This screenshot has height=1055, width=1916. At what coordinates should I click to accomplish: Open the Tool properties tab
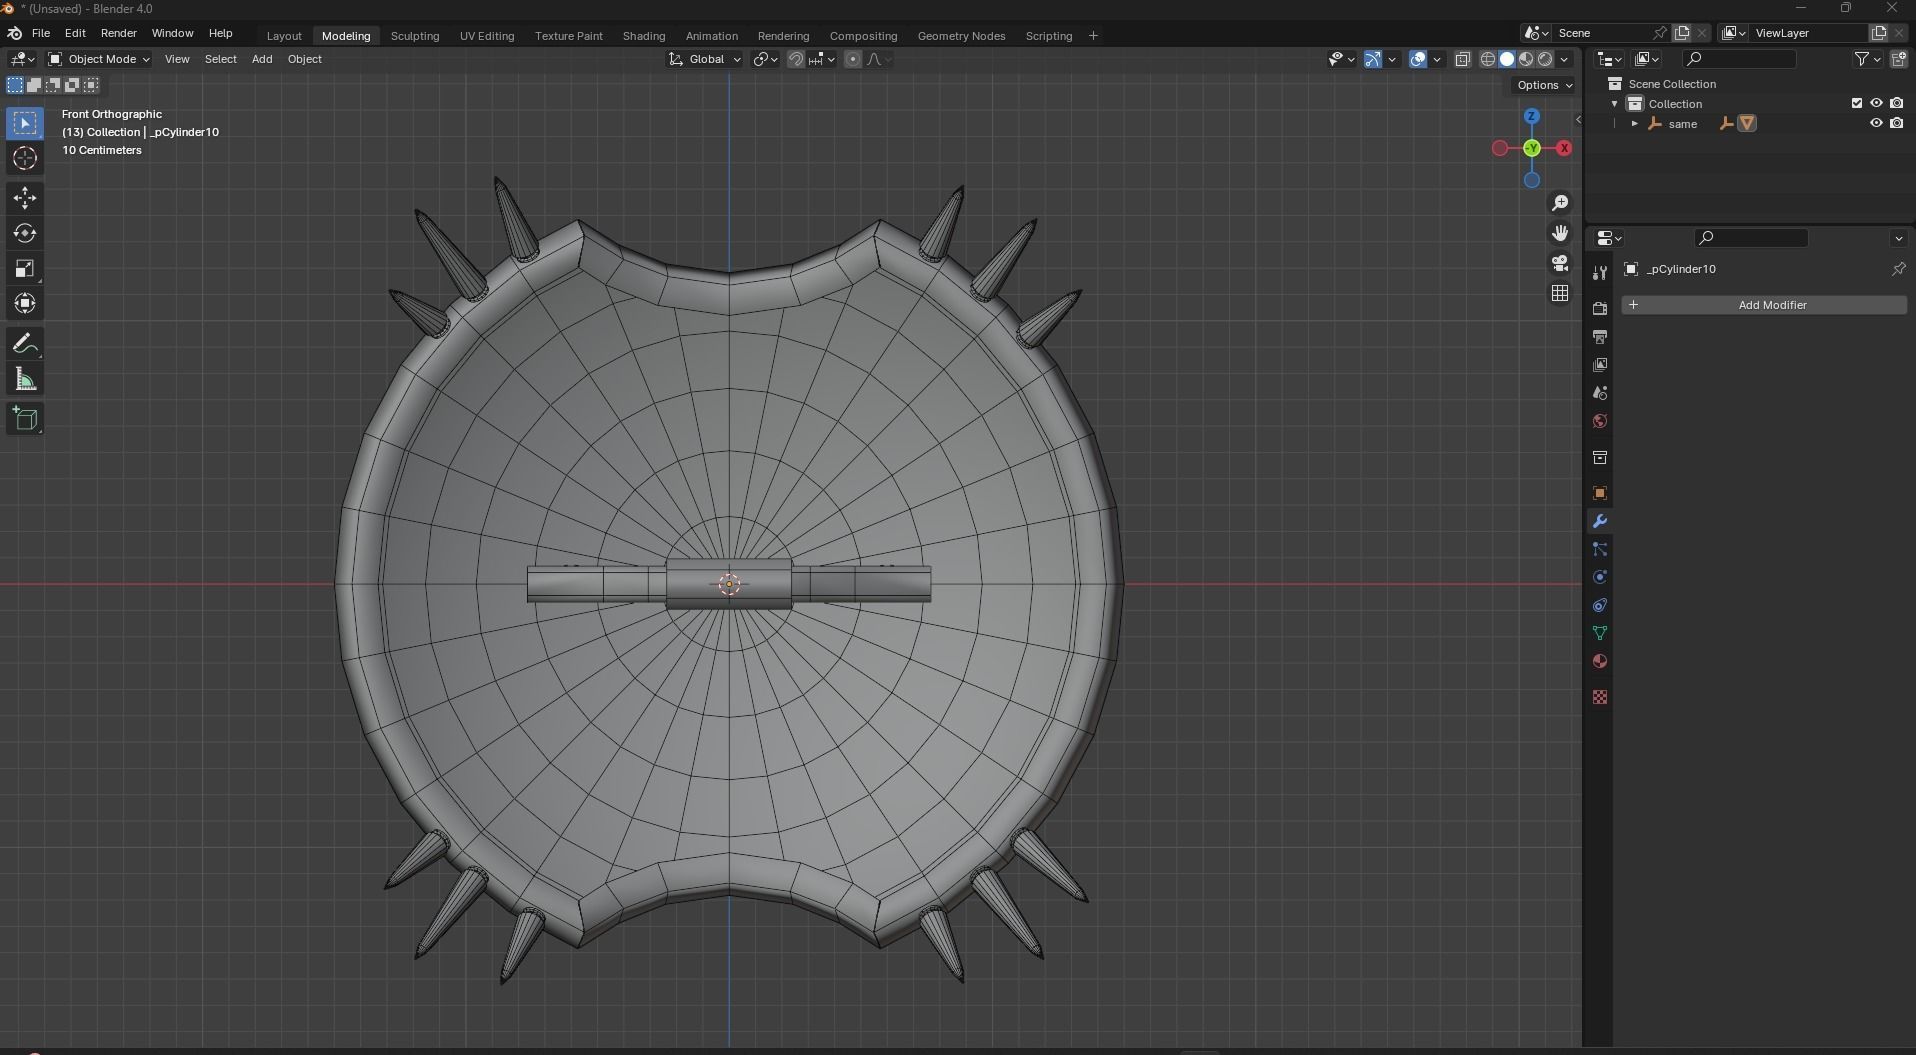(1599, 273)
